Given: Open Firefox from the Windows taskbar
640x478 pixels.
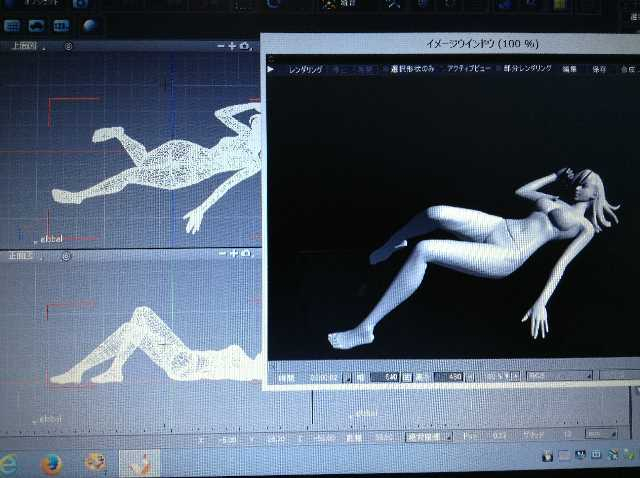Looking at the screenshot, I should click(52, 462).
